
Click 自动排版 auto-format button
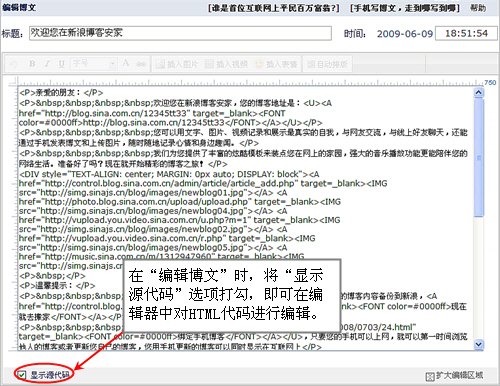point(327,64)
